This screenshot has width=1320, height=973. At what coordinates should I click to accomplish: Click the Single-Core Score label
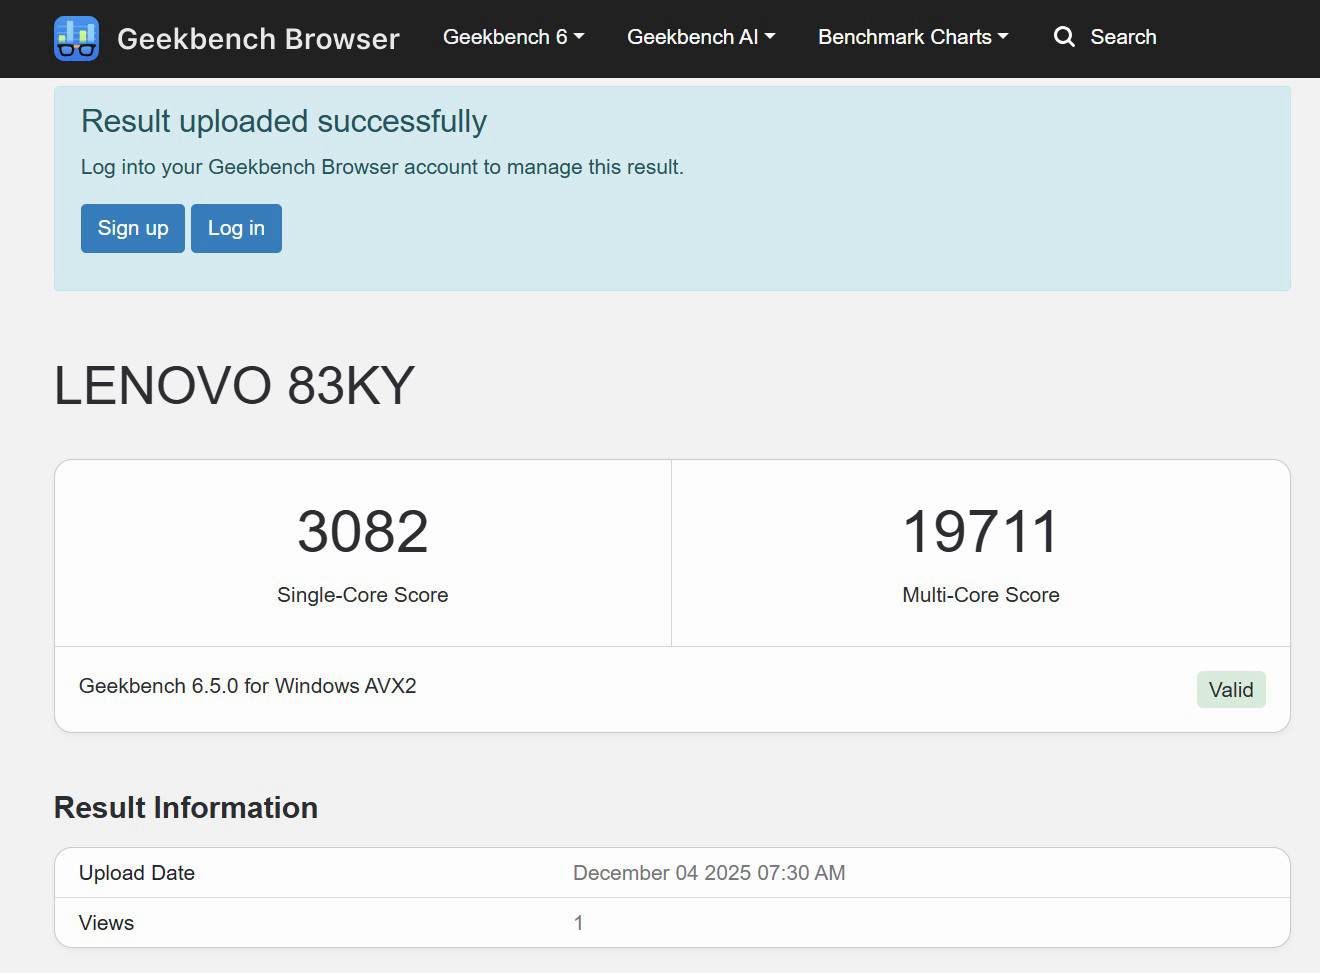coord(362,595)
